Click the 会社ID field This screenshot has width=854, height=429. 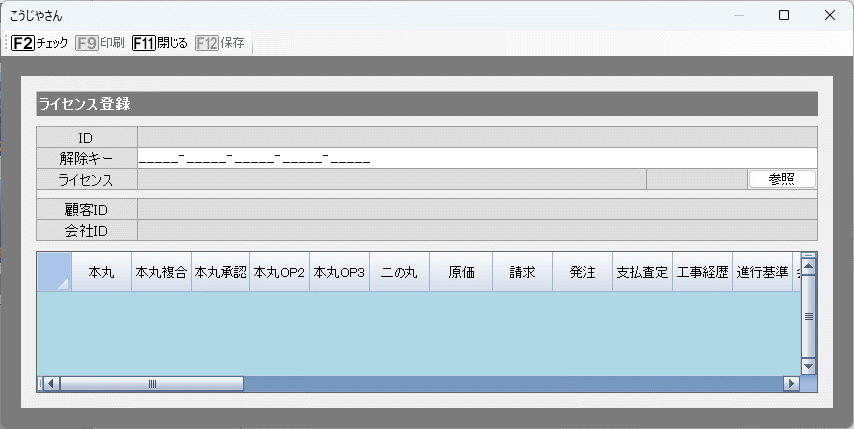[477, 230]
